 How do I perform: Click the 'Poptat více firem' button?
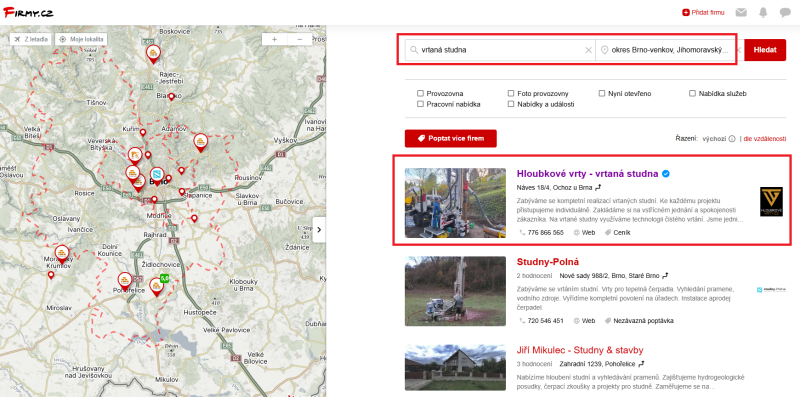451,138
